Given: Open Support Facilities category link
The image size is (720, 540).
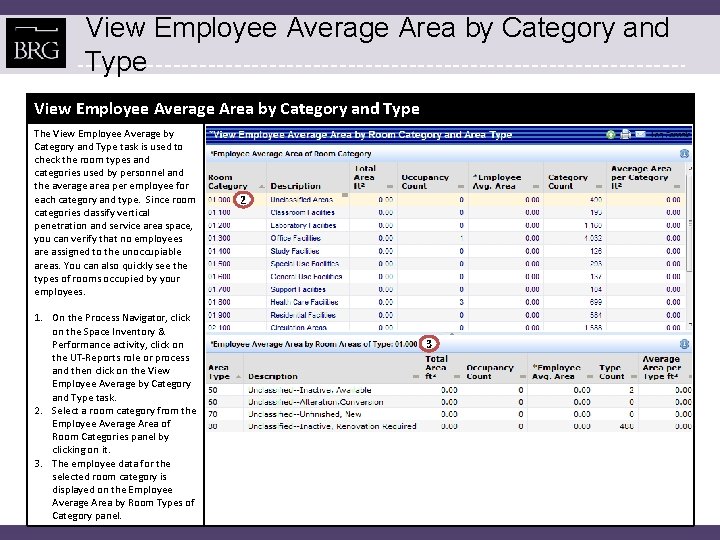Looking at the screenshot, I should (x=298, y=290).
